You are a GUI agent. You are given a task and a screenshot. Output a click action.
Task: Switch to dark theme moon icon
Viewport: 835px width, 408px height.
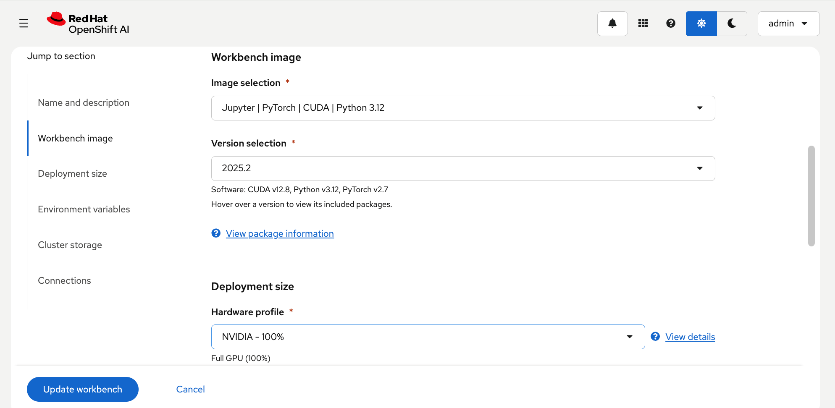click(732, 23)
